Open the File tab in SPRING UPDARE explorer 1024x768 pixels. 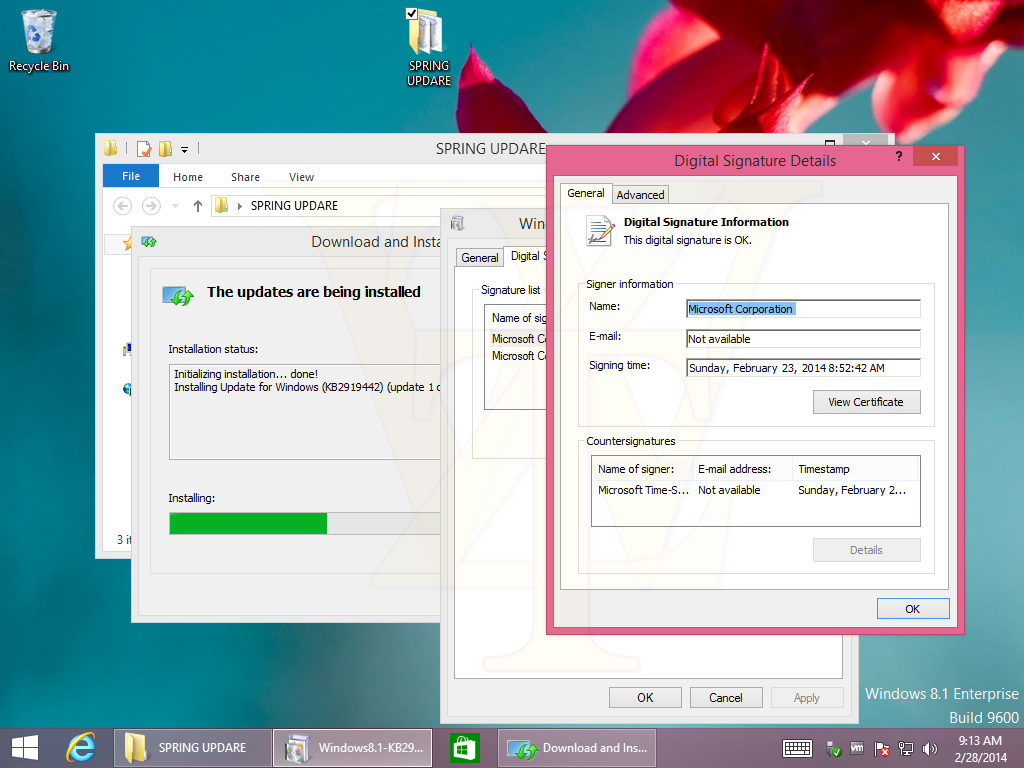pyautogui.click(x=131, y=176)
